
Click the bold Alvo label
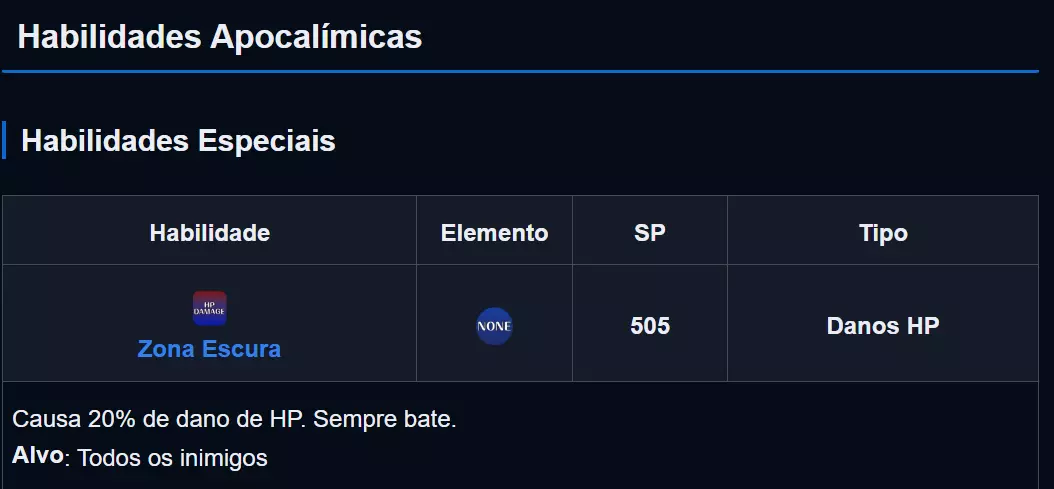click(x=38, y=456)
